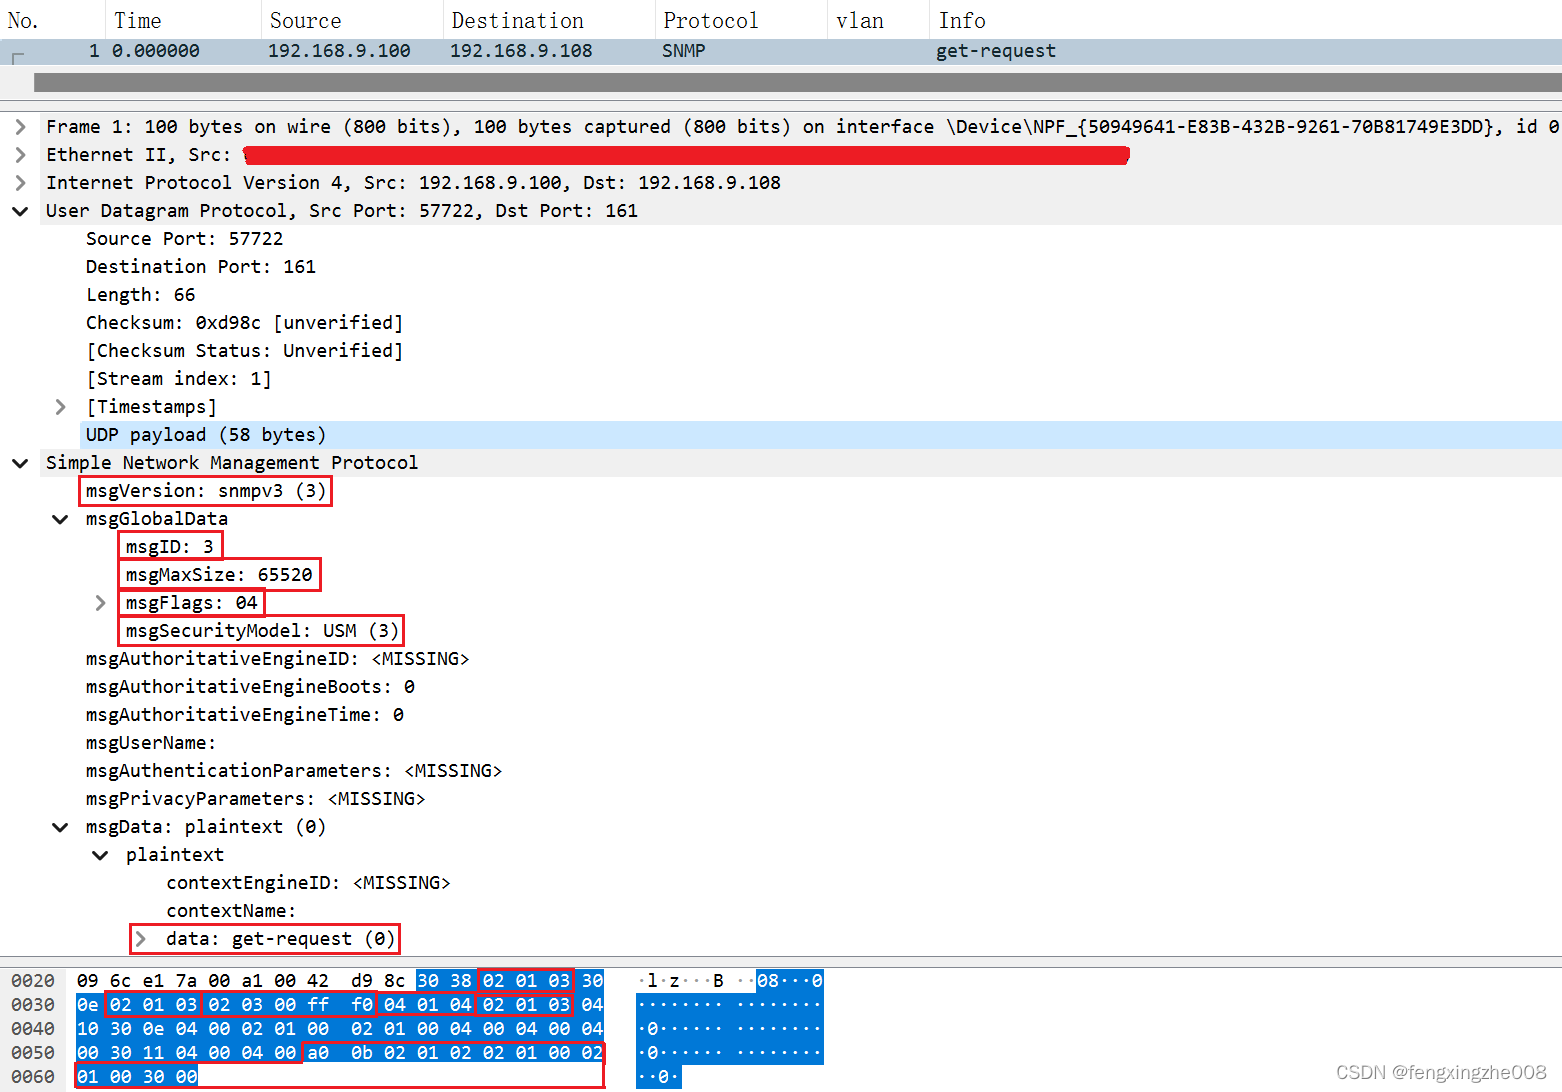Select msgAuthoritativeEngineTime: 0 line
Image resolution: width=1562 pixels, height=1092 pixels.
coord(244,715)
